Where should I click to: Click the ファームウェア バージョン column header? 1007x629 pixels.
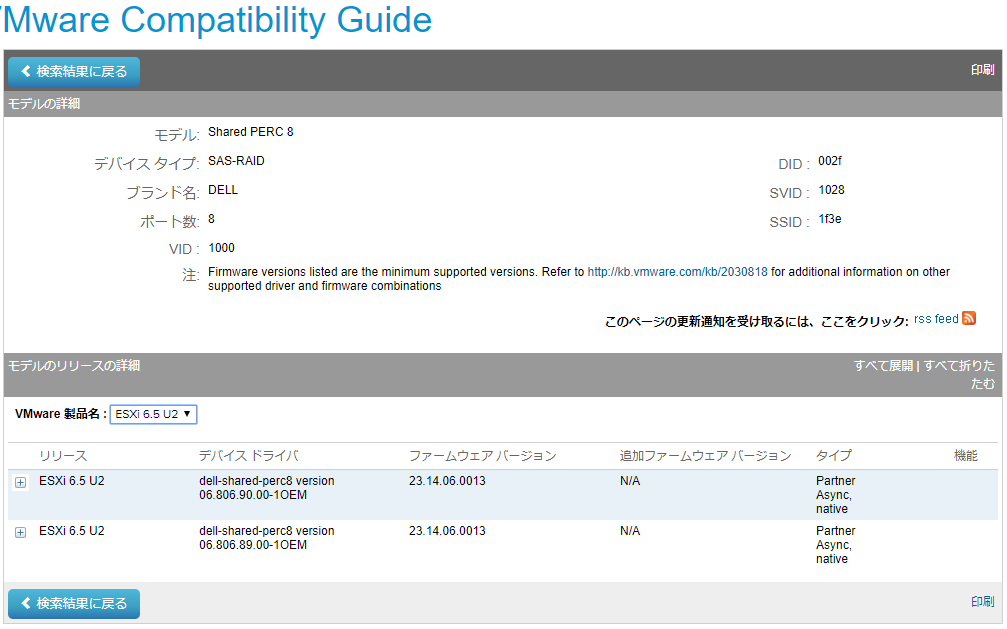[x=482, y=456]
